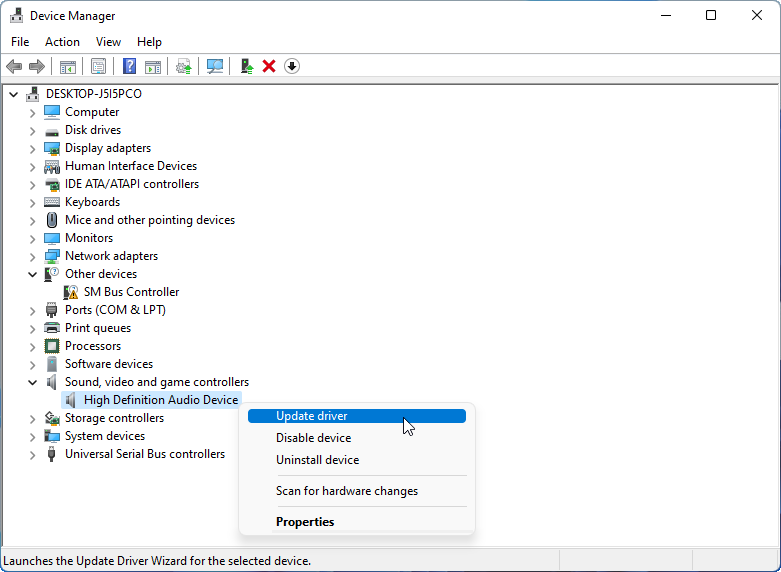Maximize the Device Manager window
The image size is (781, 572).
[711, 15]
